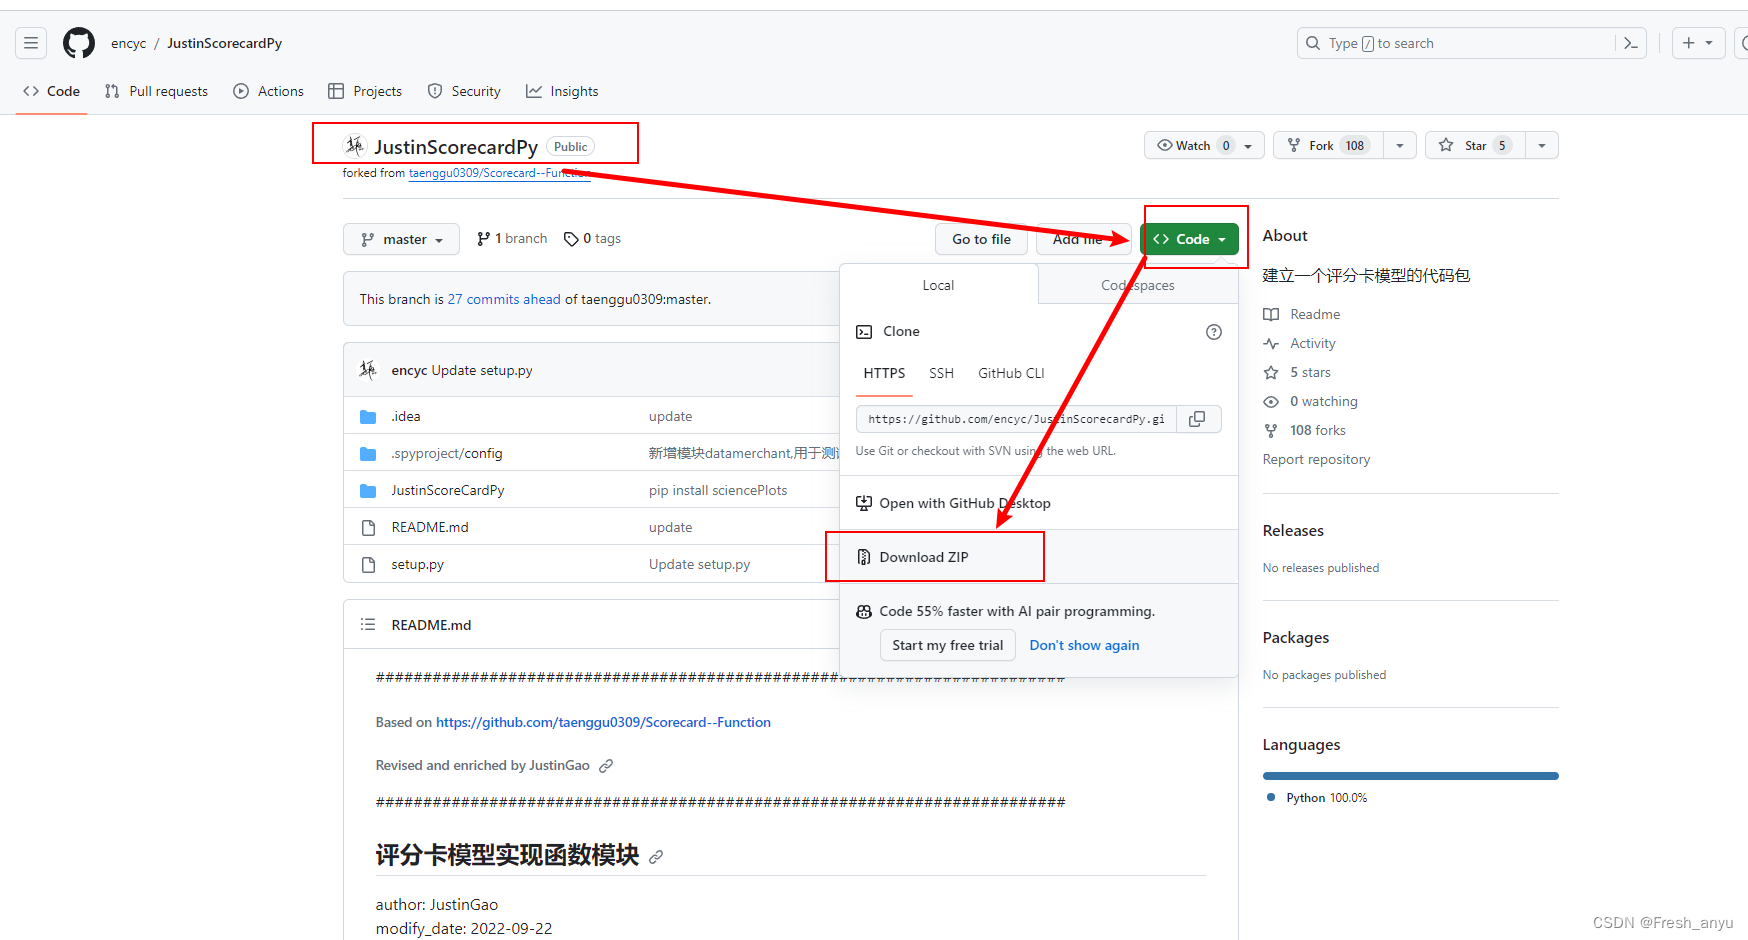Open the command palette icon
The image size is (1748, 940).
tap(1631, 43)
